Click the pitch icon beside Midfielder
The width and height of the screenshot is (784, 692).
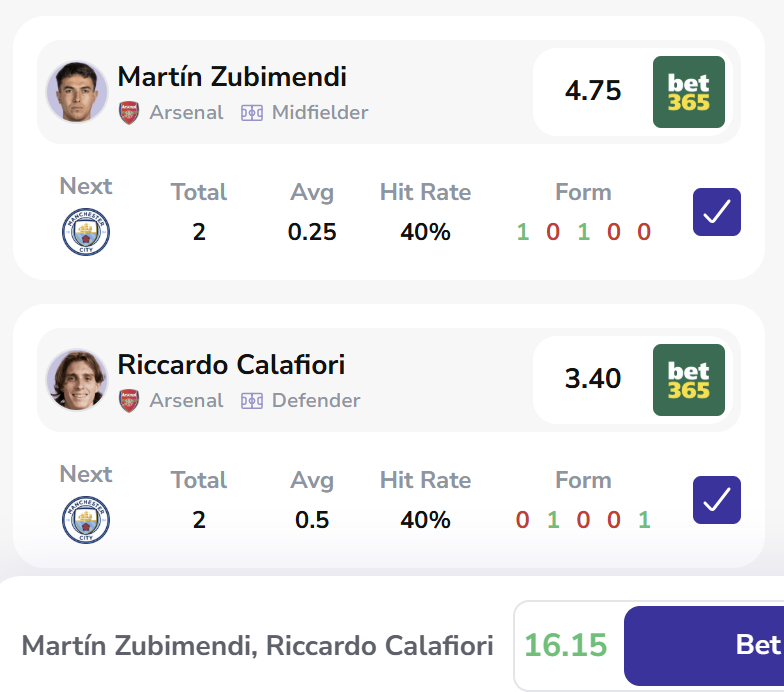pyautogui.click(x=251, y=112)
